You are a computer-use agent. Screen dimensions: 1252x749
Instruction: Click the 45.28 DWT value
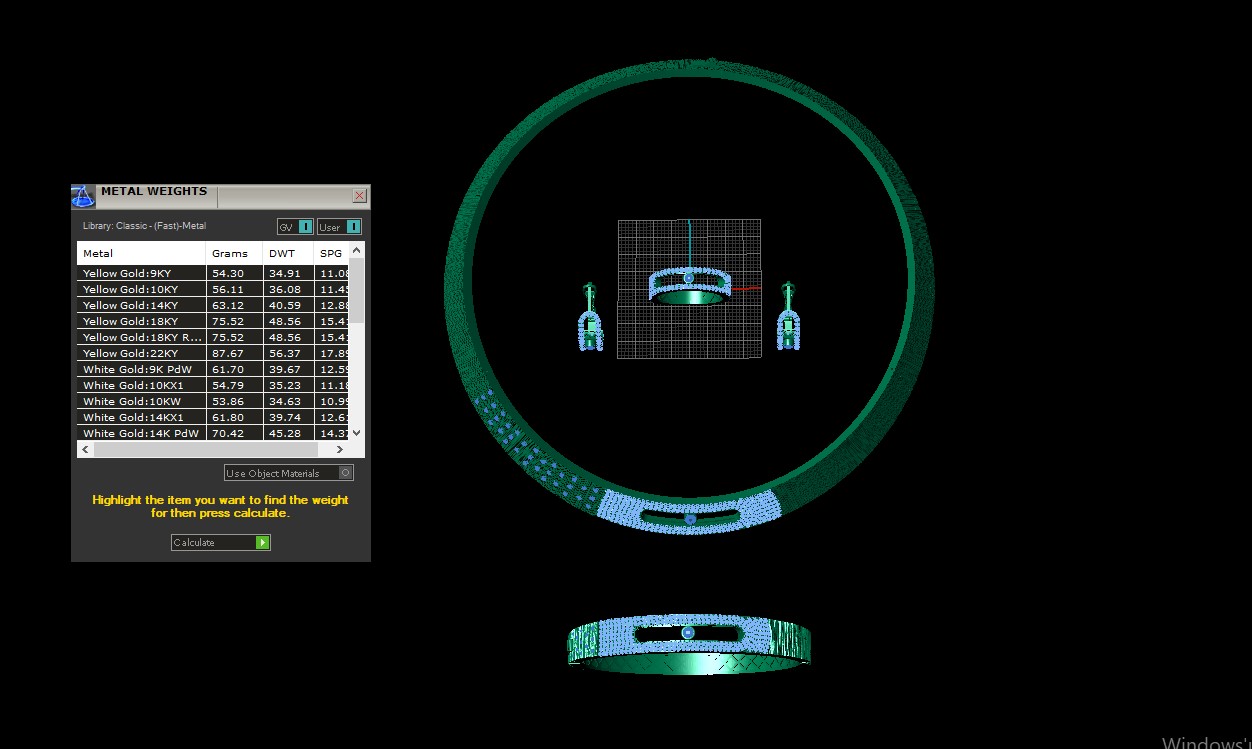[x=285, y=433]
